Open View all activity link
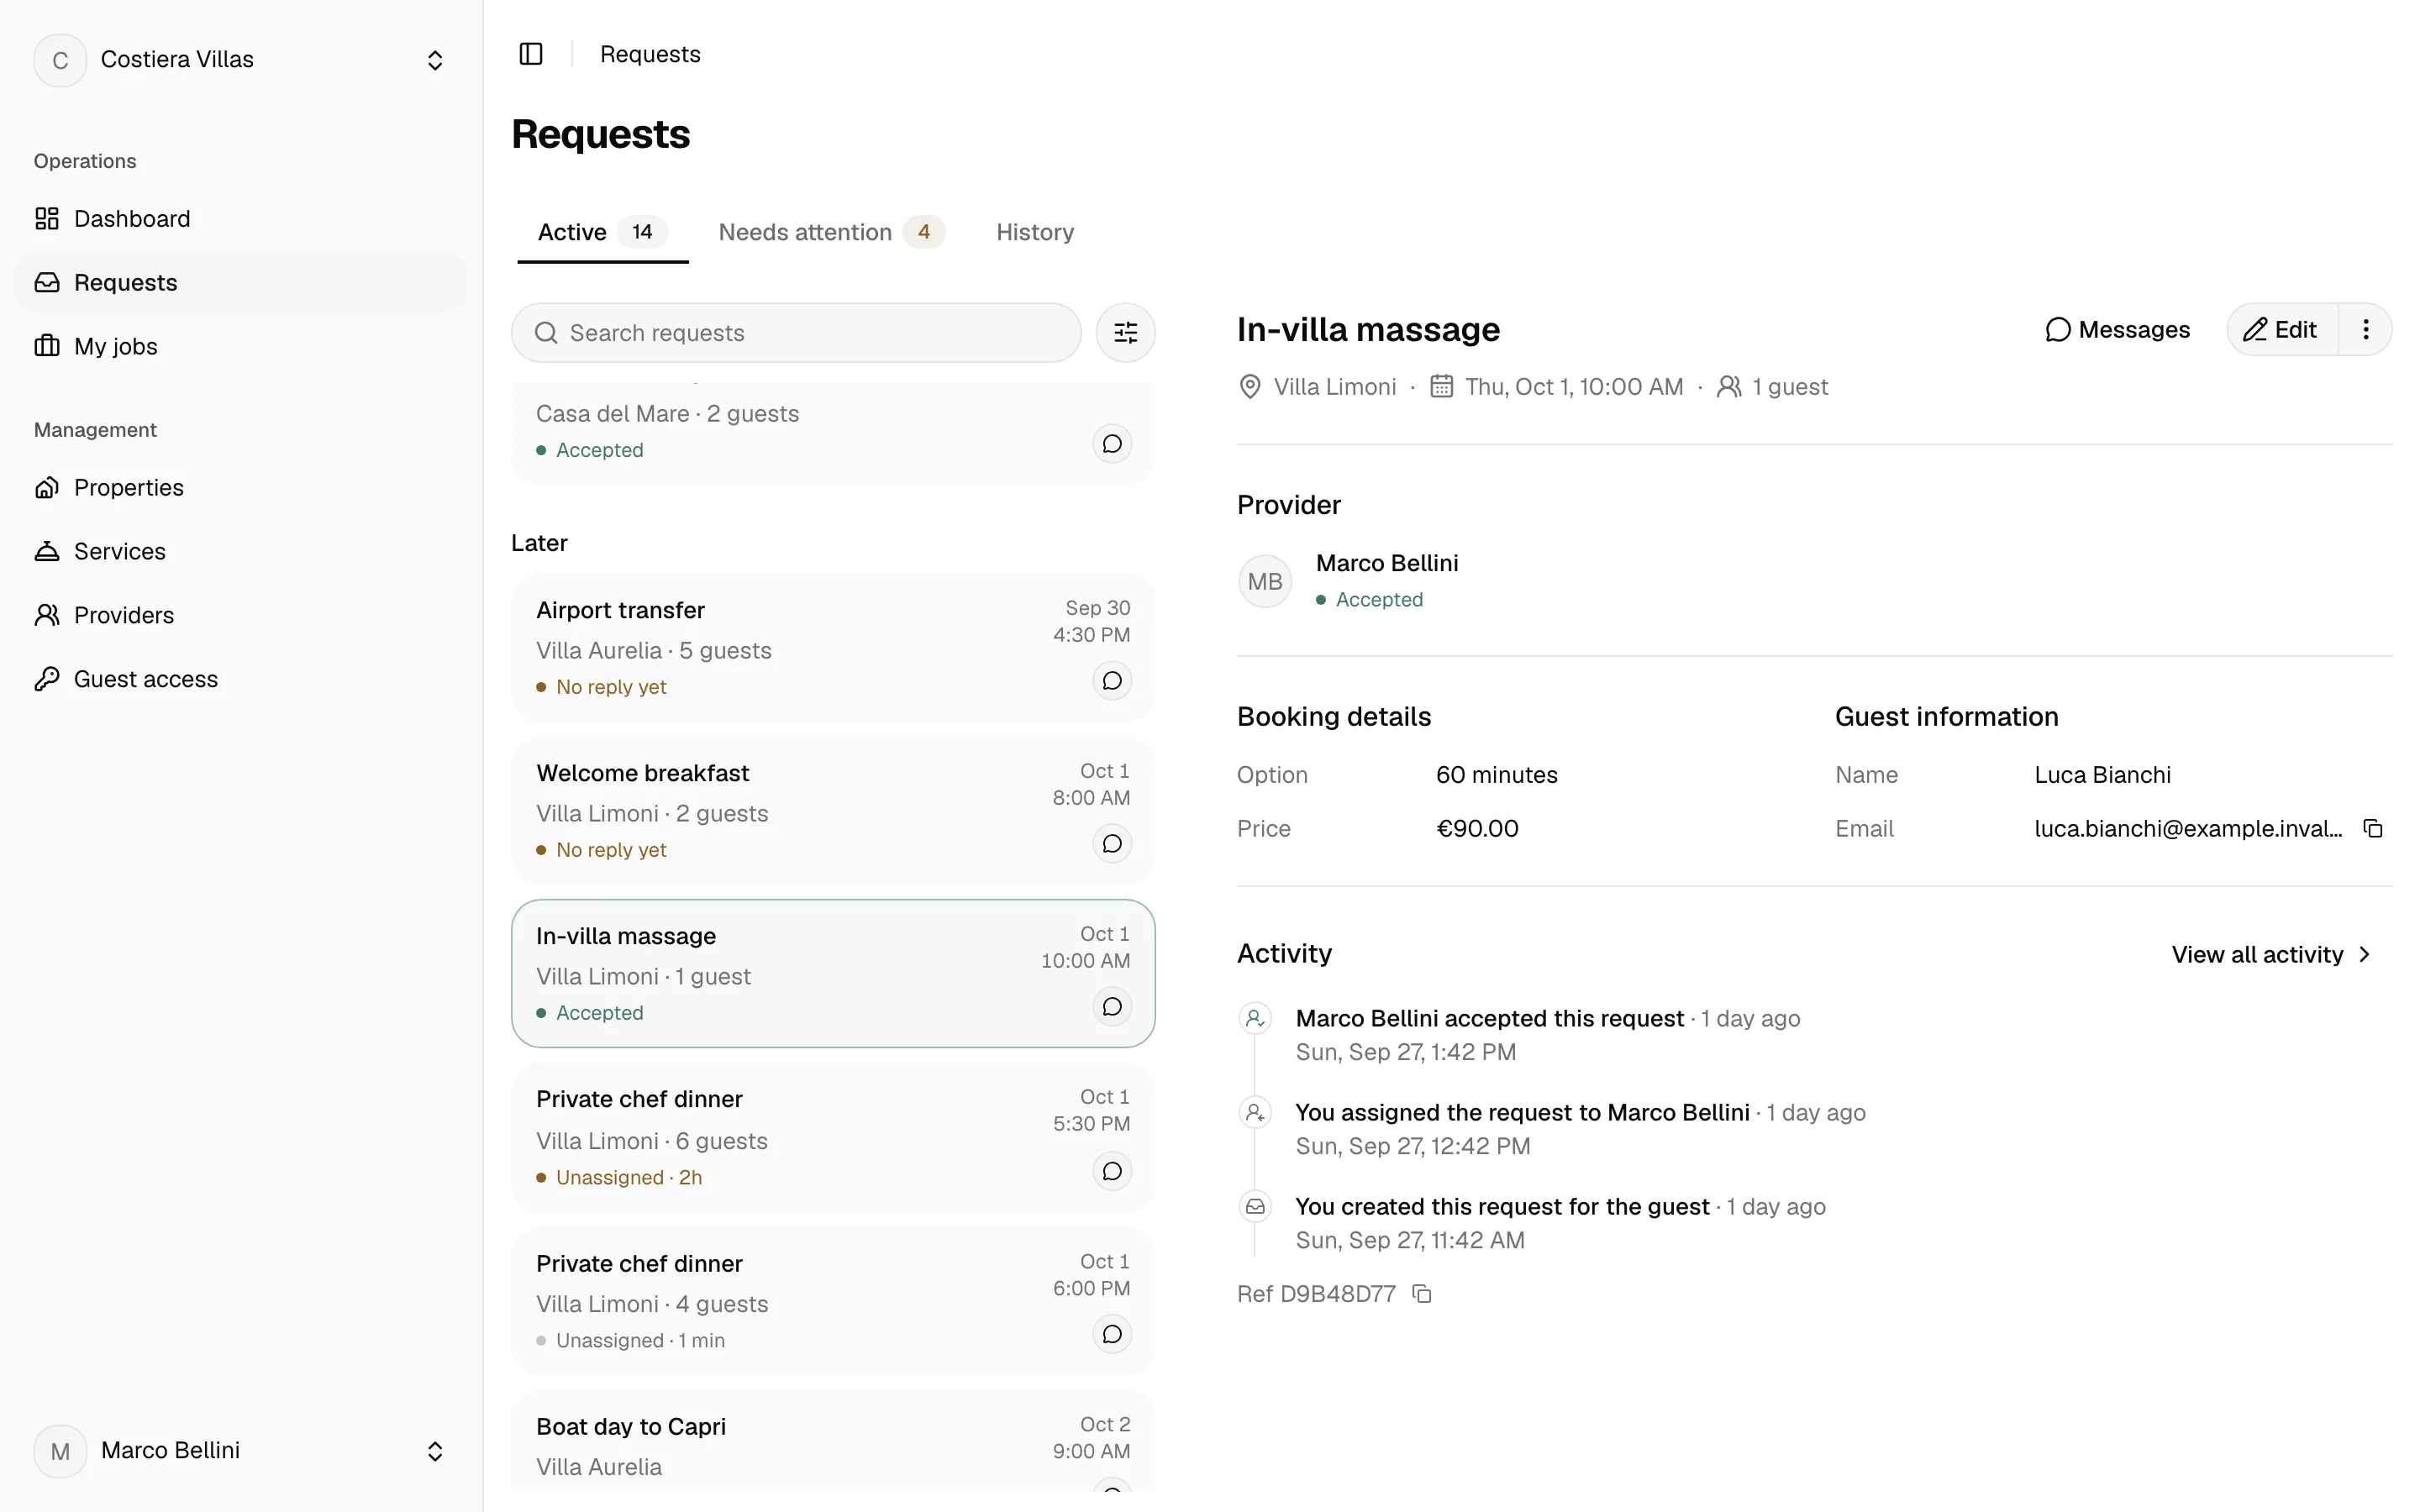The height and width of the screenshot is (1512, 2420). 2270,955
